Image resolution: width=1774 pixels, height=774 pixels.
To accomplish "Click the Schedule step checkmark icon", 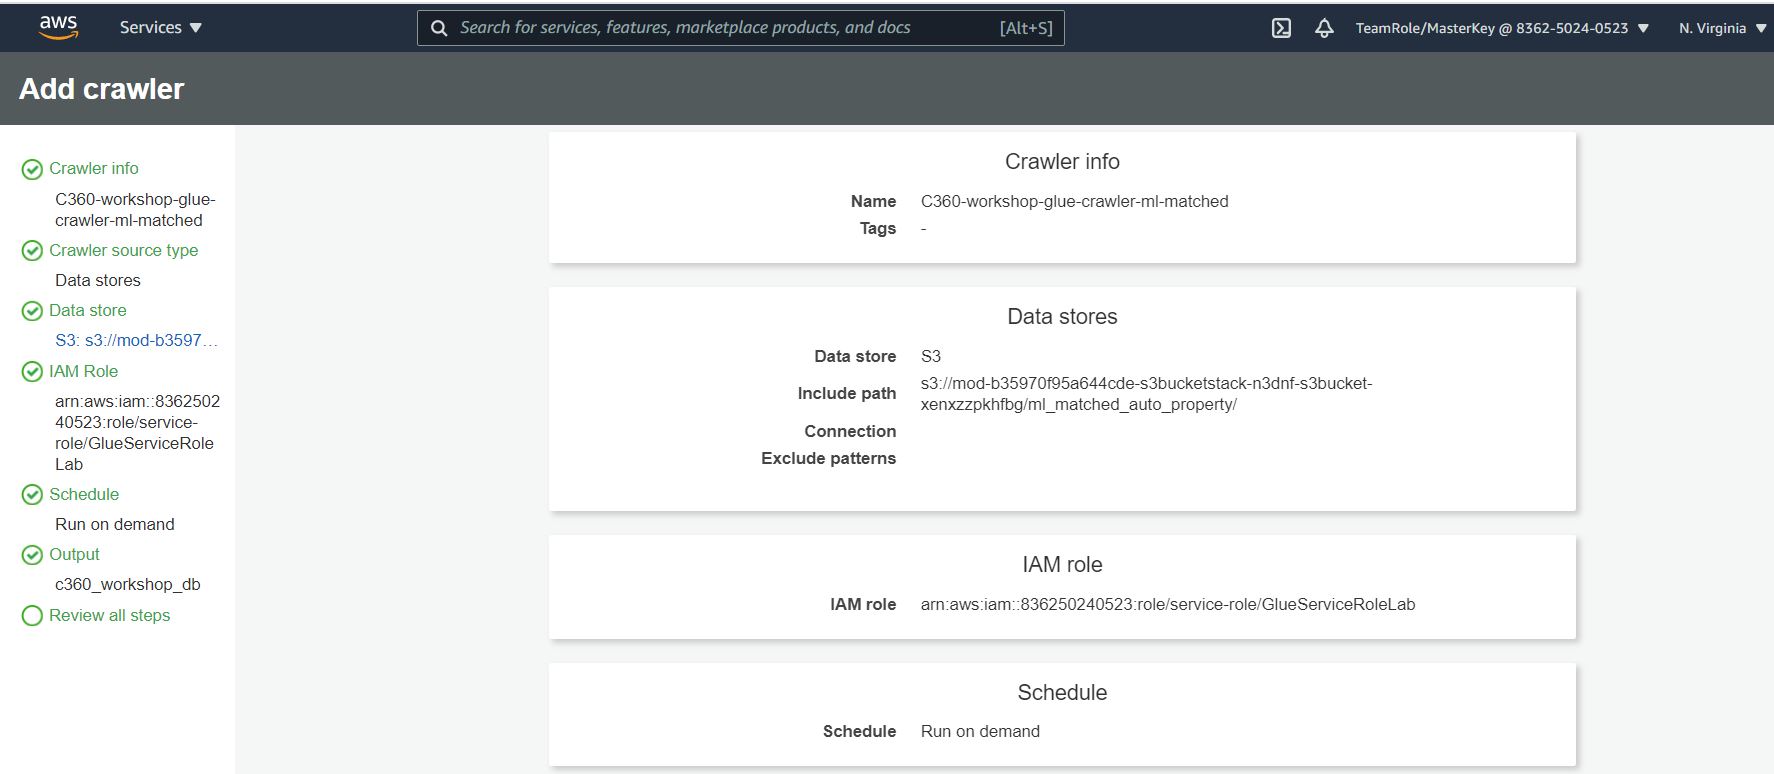I will (32, 495).
